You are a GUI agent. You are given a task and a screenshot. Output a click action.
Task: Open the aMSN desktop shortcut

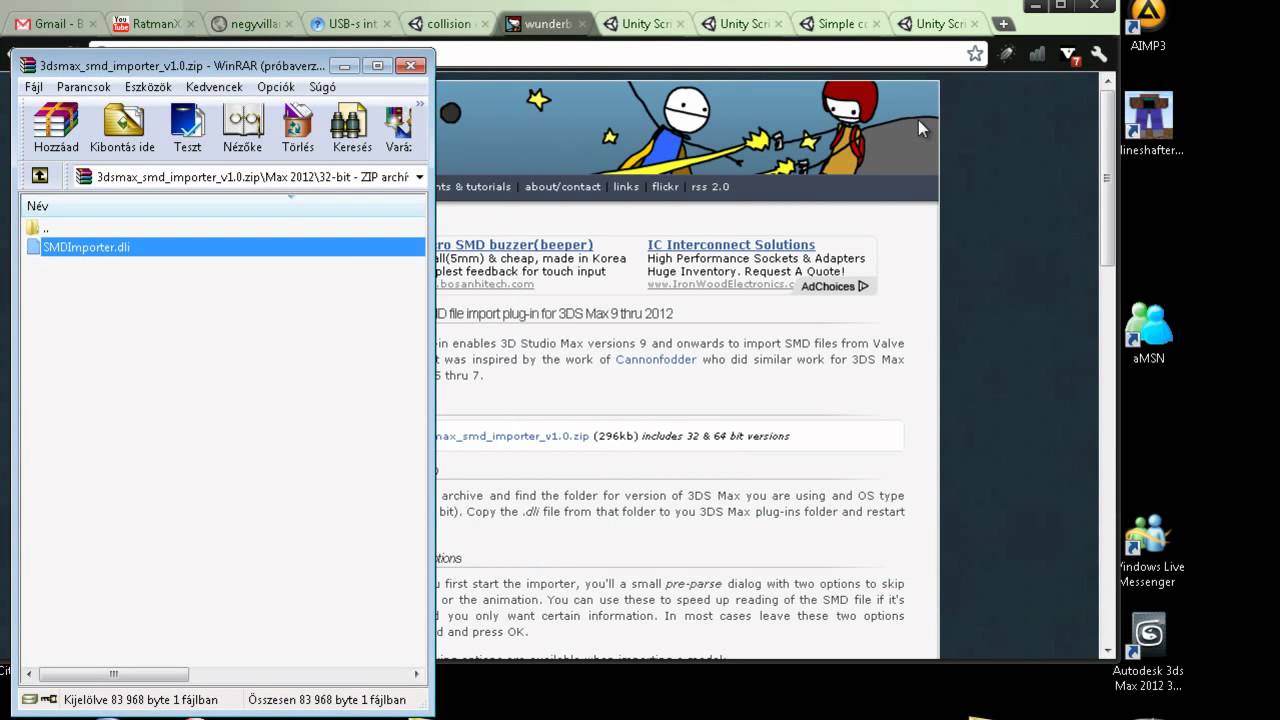point(1148,333)
